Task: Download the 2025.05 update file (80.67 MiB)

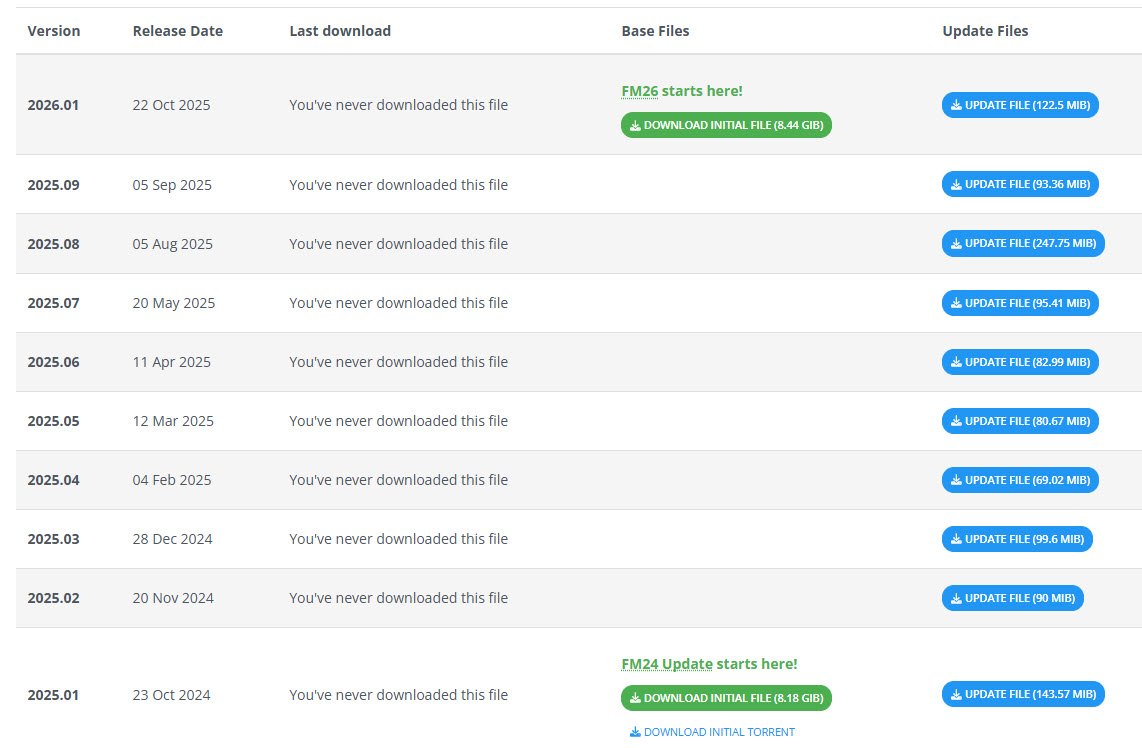Action: pyautogui.click(x=1020, y=421)
